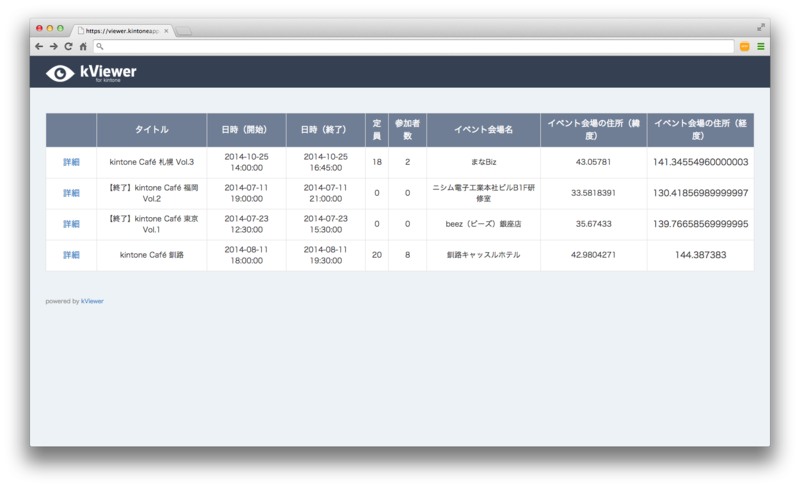The height and width of the screenshot is (488, 800).
Task: Click participant count 2 in 札幌 row
Action: pos(407,162)
